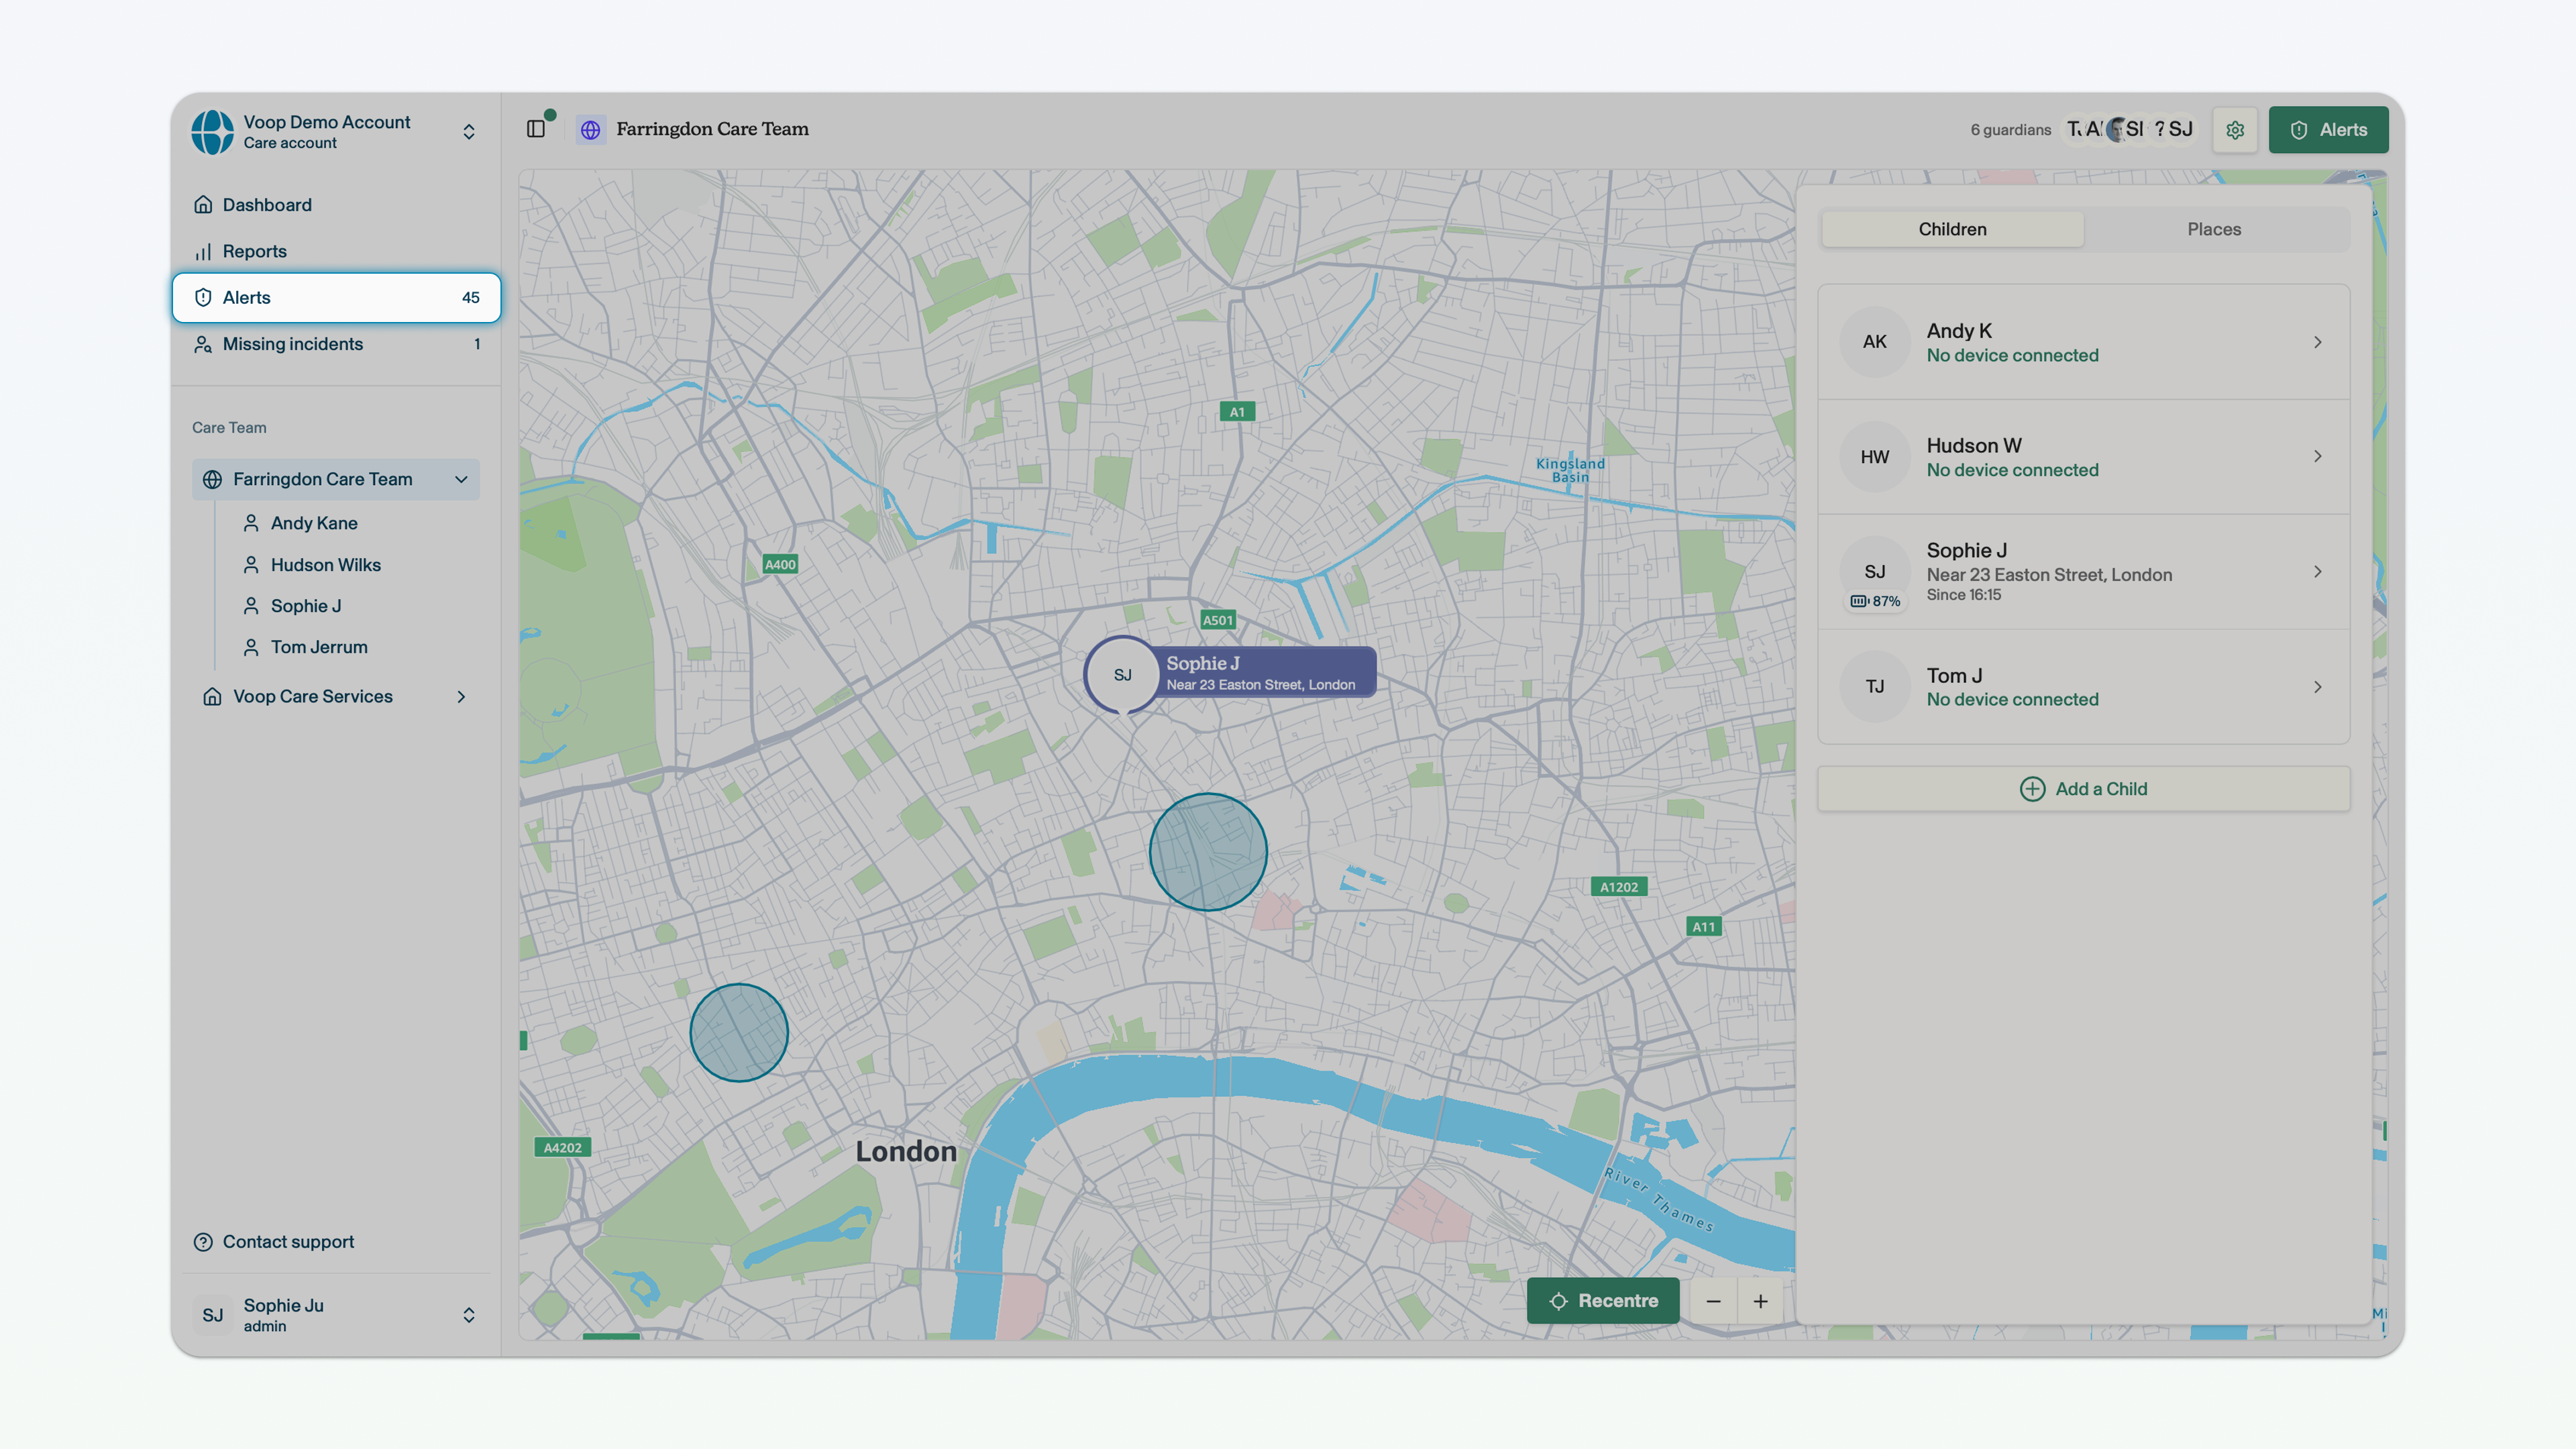
Task: Click the guardians avatar stack
Action: pos(2130,129)
